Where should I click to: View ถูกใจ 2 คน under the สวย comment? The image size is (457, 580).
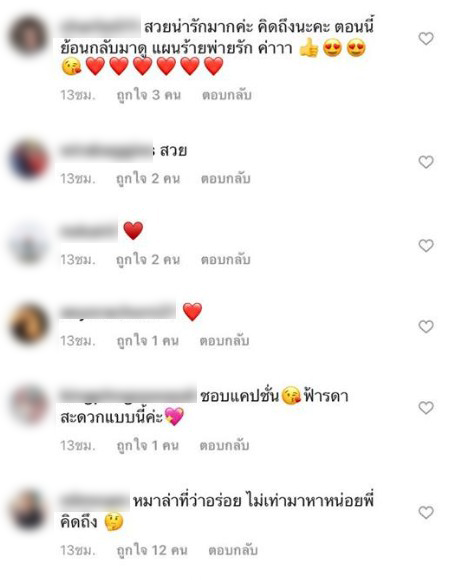[148, 179]
